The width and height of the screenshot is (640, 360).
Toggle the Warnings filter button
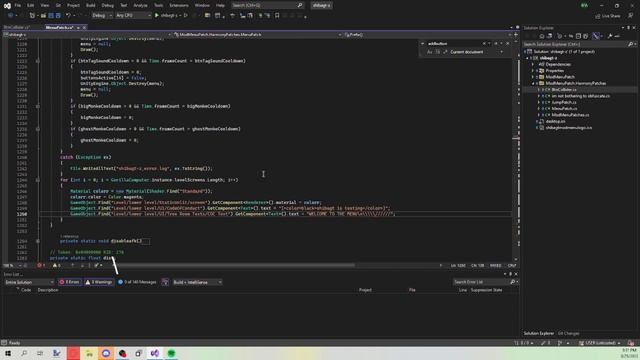coord(99,282)
